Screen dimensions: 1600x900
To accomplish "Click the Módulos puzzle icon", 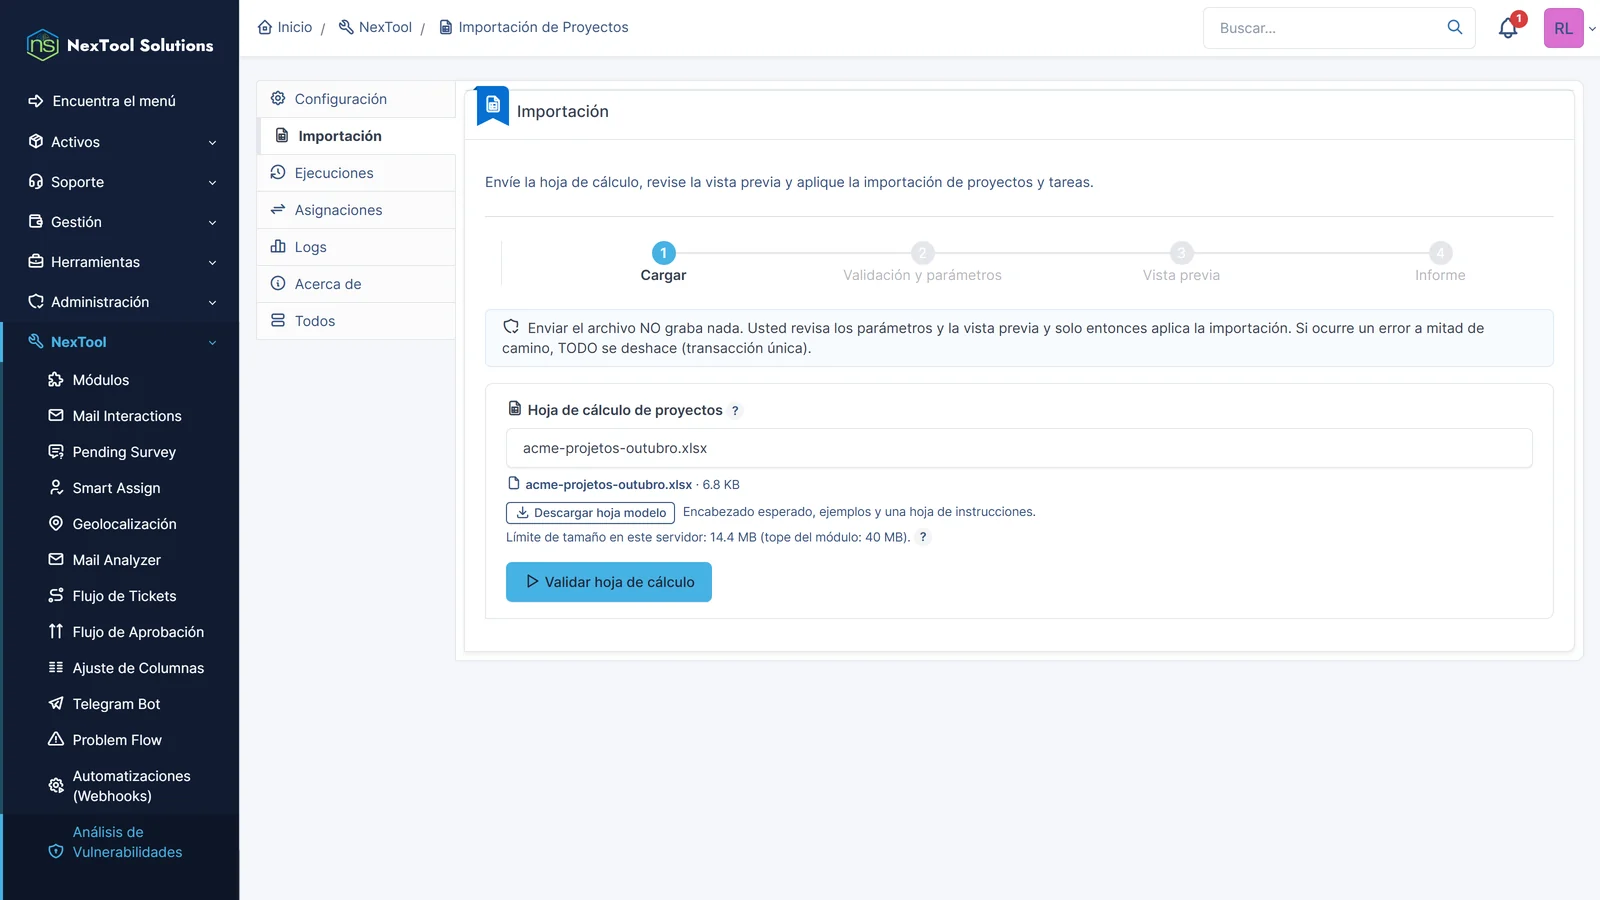I will [x=56, y=380].
